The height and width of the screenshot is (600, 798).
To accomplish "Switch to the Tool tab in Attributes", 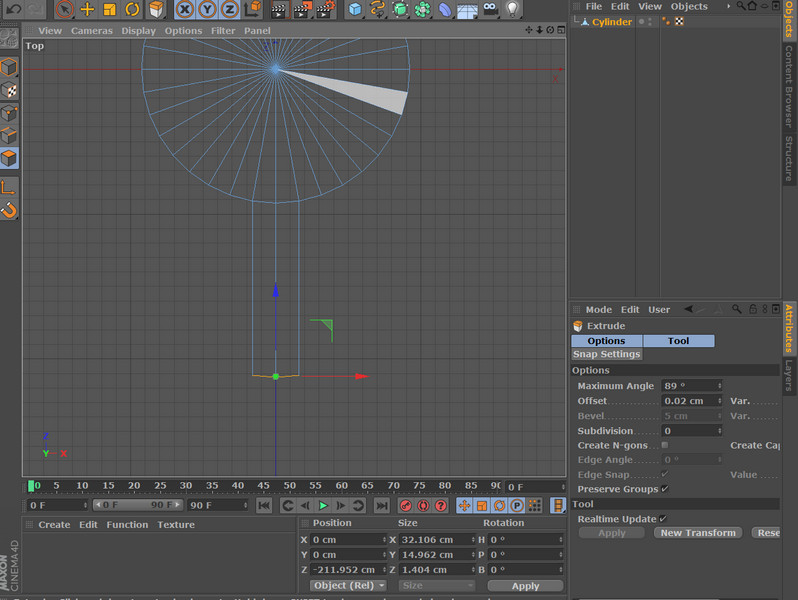I will (x=678, y=341).
